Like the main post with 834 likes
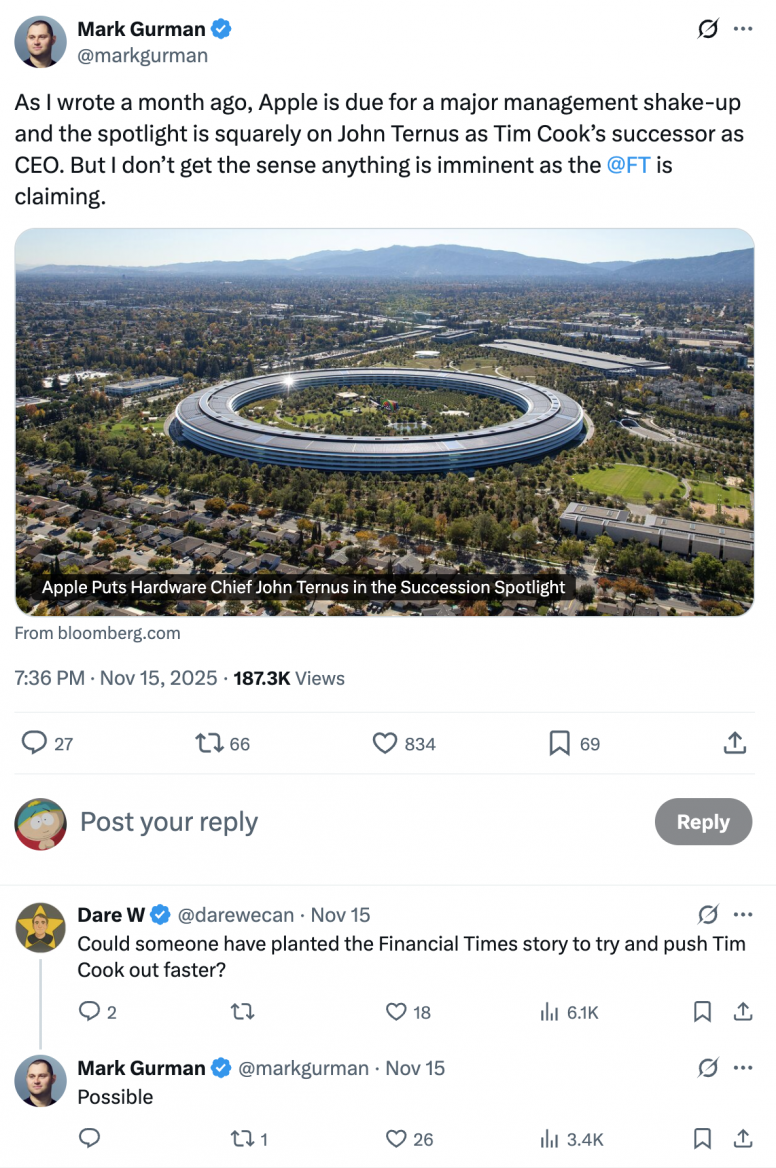The image size is (776, 1168). (x=385, y=743)
